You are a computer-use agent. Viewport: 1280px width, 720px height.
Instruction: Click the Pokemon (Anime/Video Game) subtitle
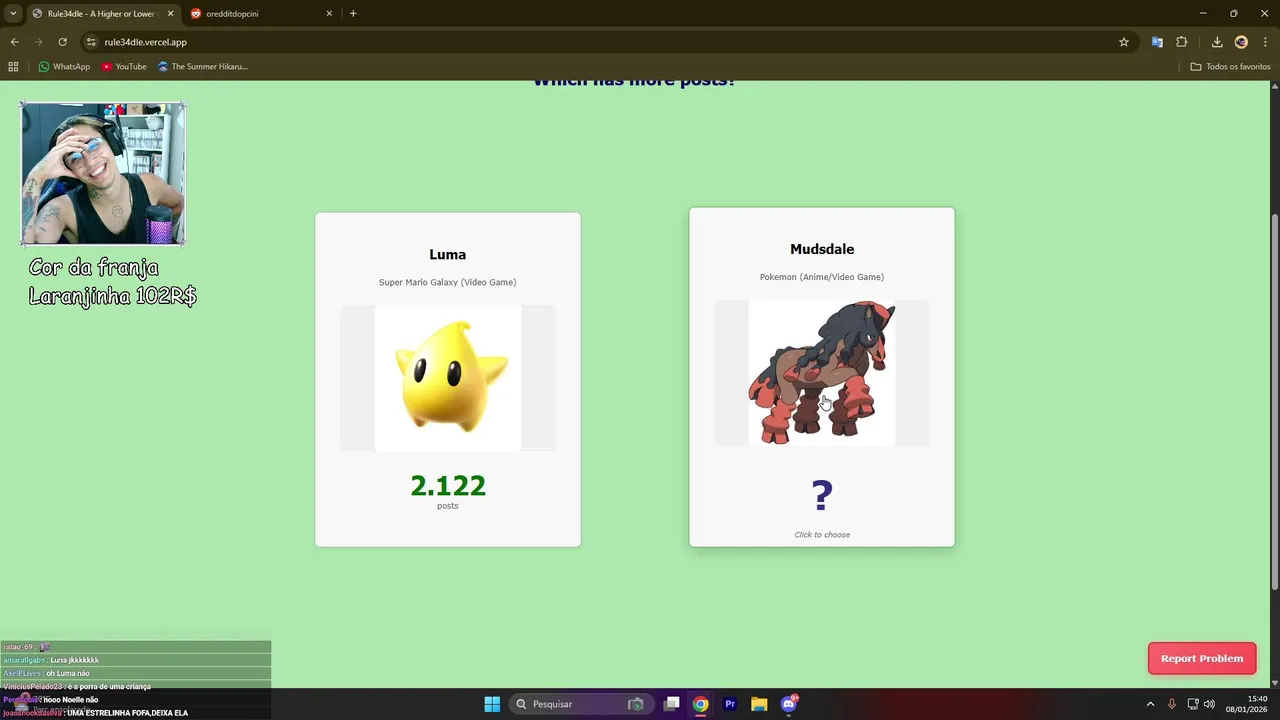(x=822, y=277)
